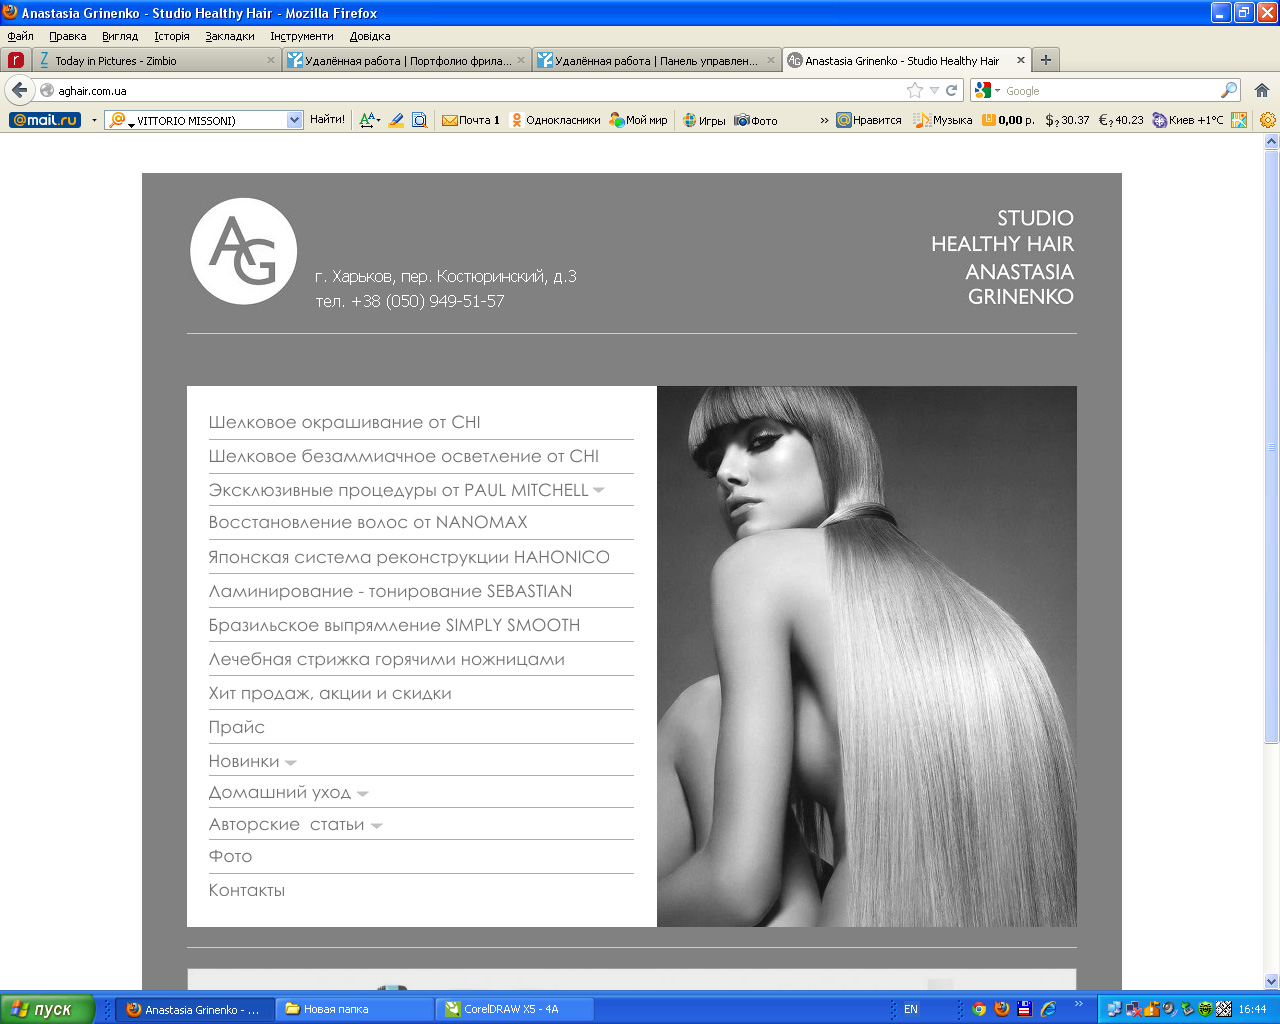Expand the Домашний уход submenu arrow
The image size is (1280, 1024).
362,794
